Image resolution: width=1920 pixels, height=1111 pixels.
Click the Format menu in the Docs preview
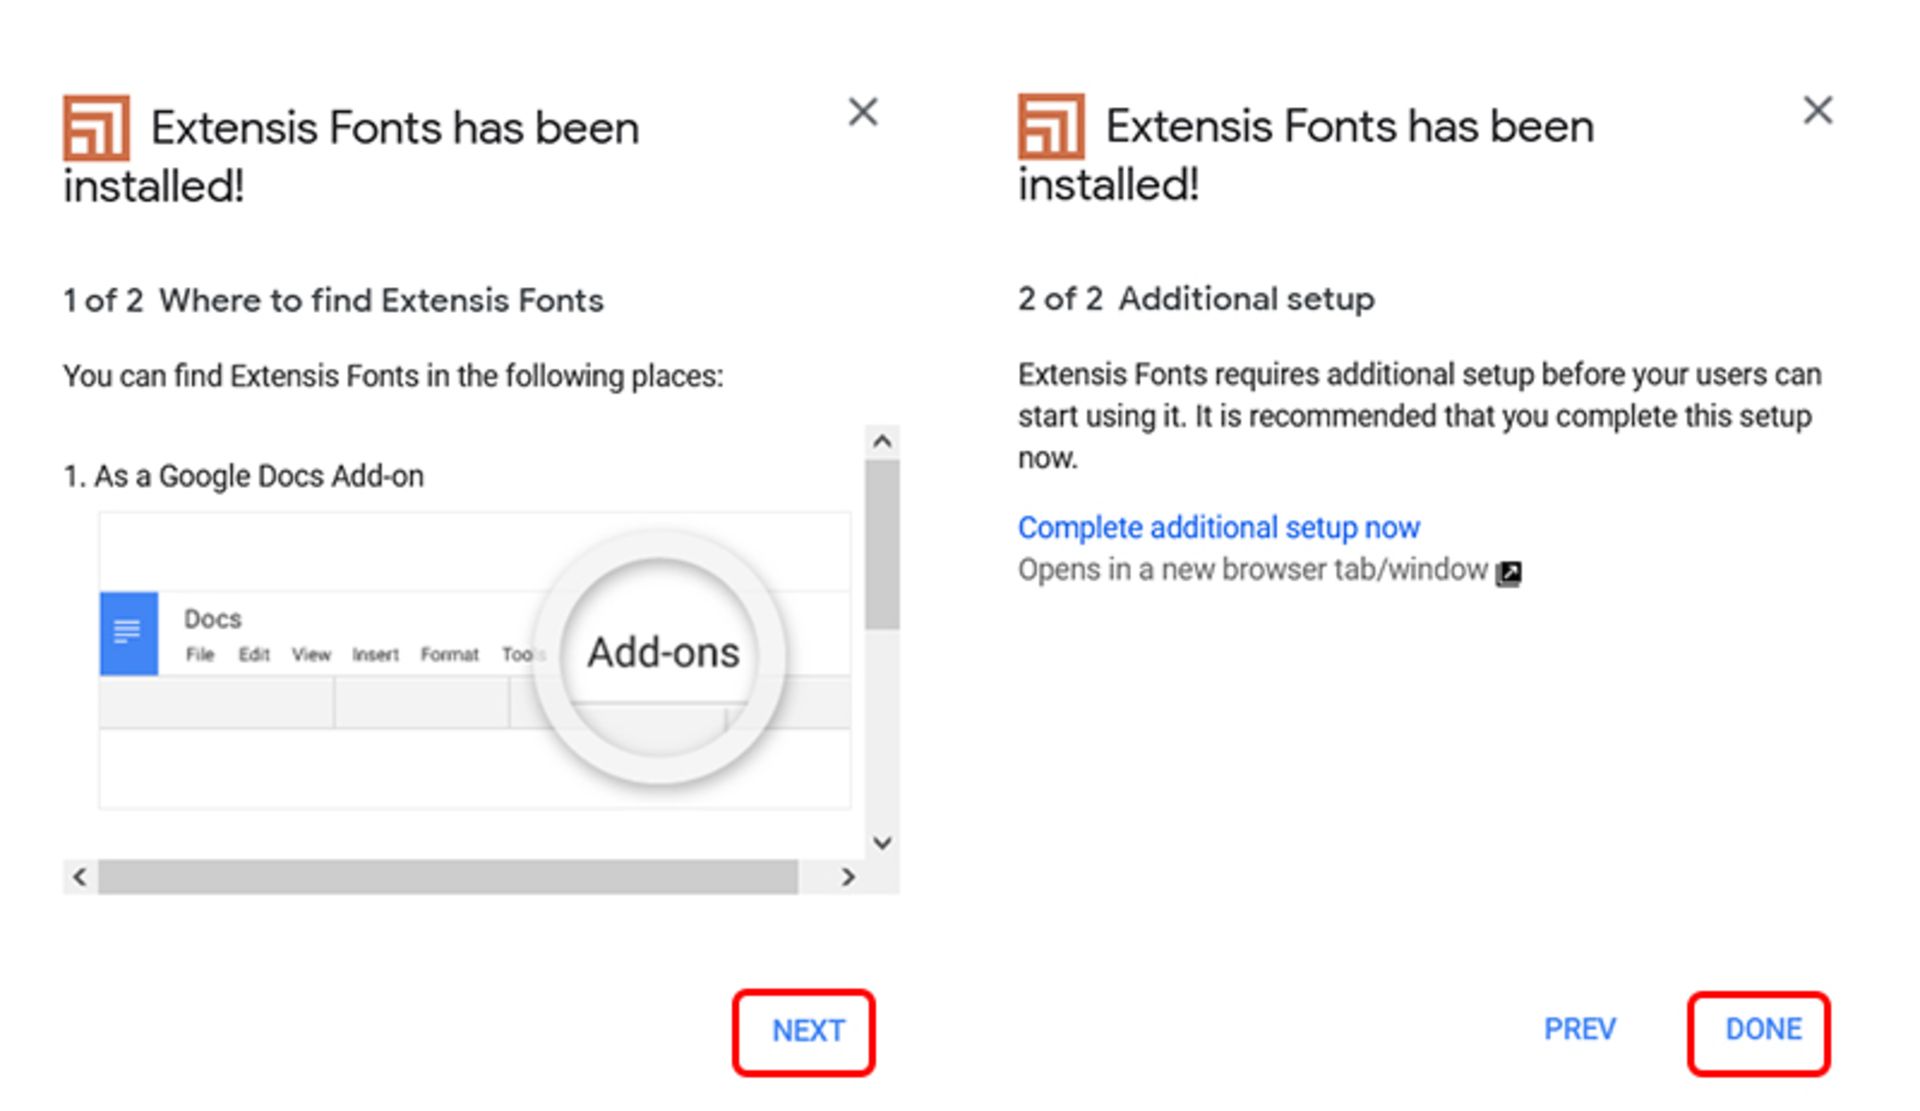pyautogui.click(x=449, y=654)
